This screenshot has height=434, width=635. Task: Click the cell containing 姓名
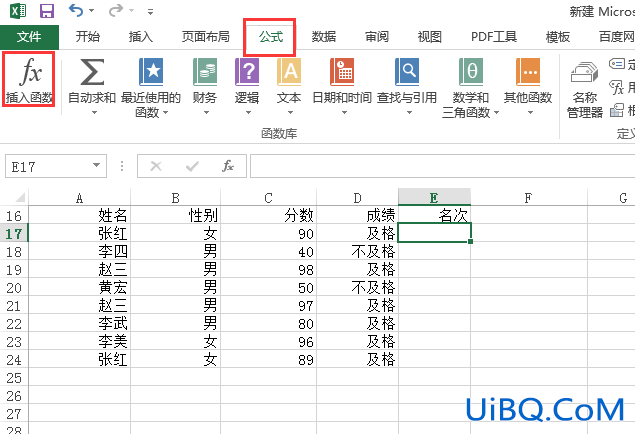click(79, 215)
